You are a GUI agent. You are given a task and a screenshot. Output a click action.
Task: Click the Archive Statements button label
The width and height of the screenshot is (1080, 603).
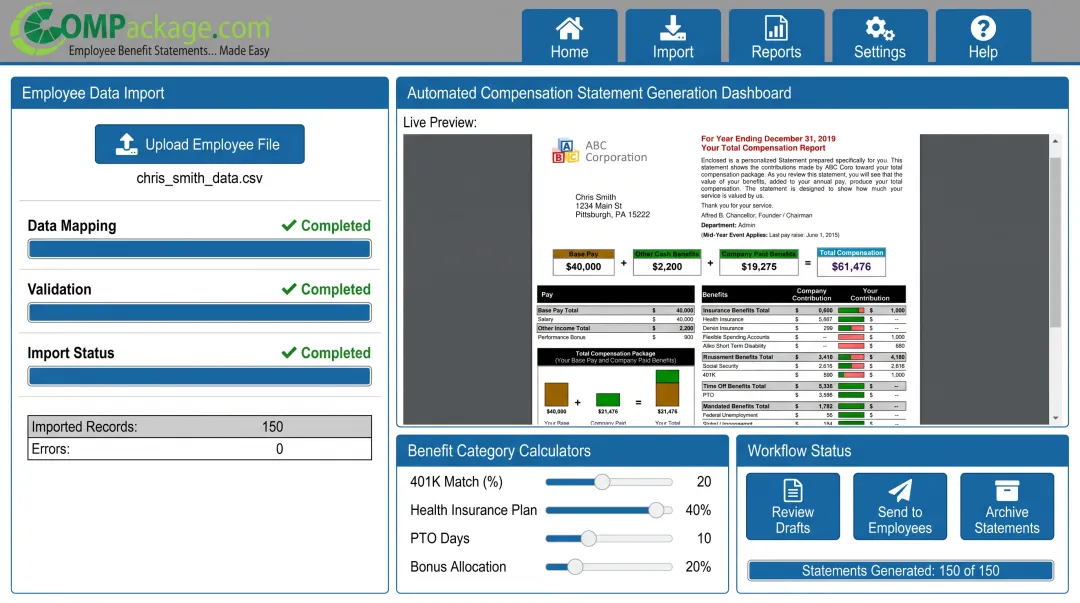coord(1006,520)
